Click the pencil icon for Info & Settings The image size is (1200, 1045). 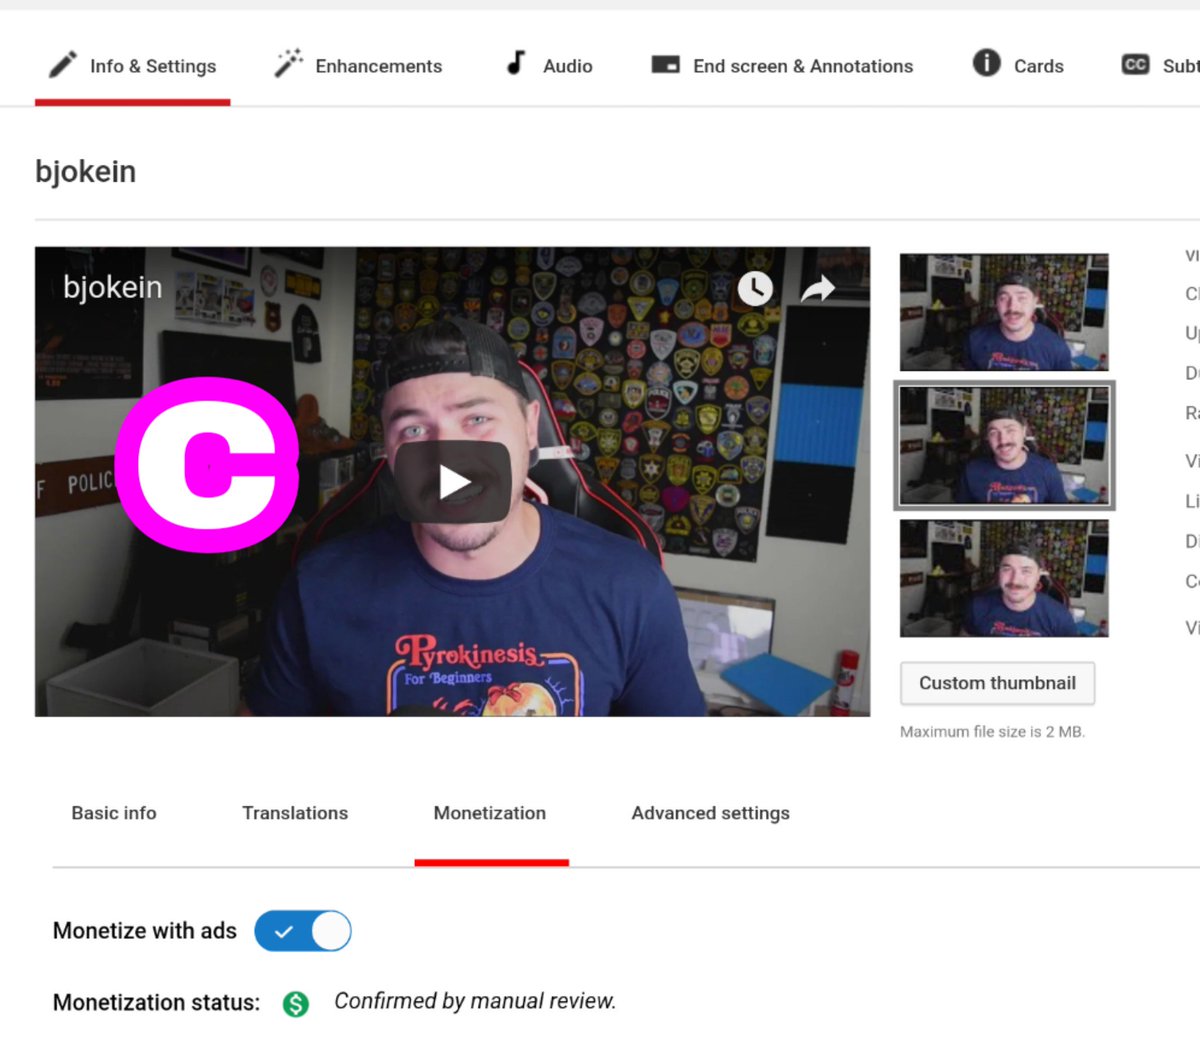click(x=63, y=65)
